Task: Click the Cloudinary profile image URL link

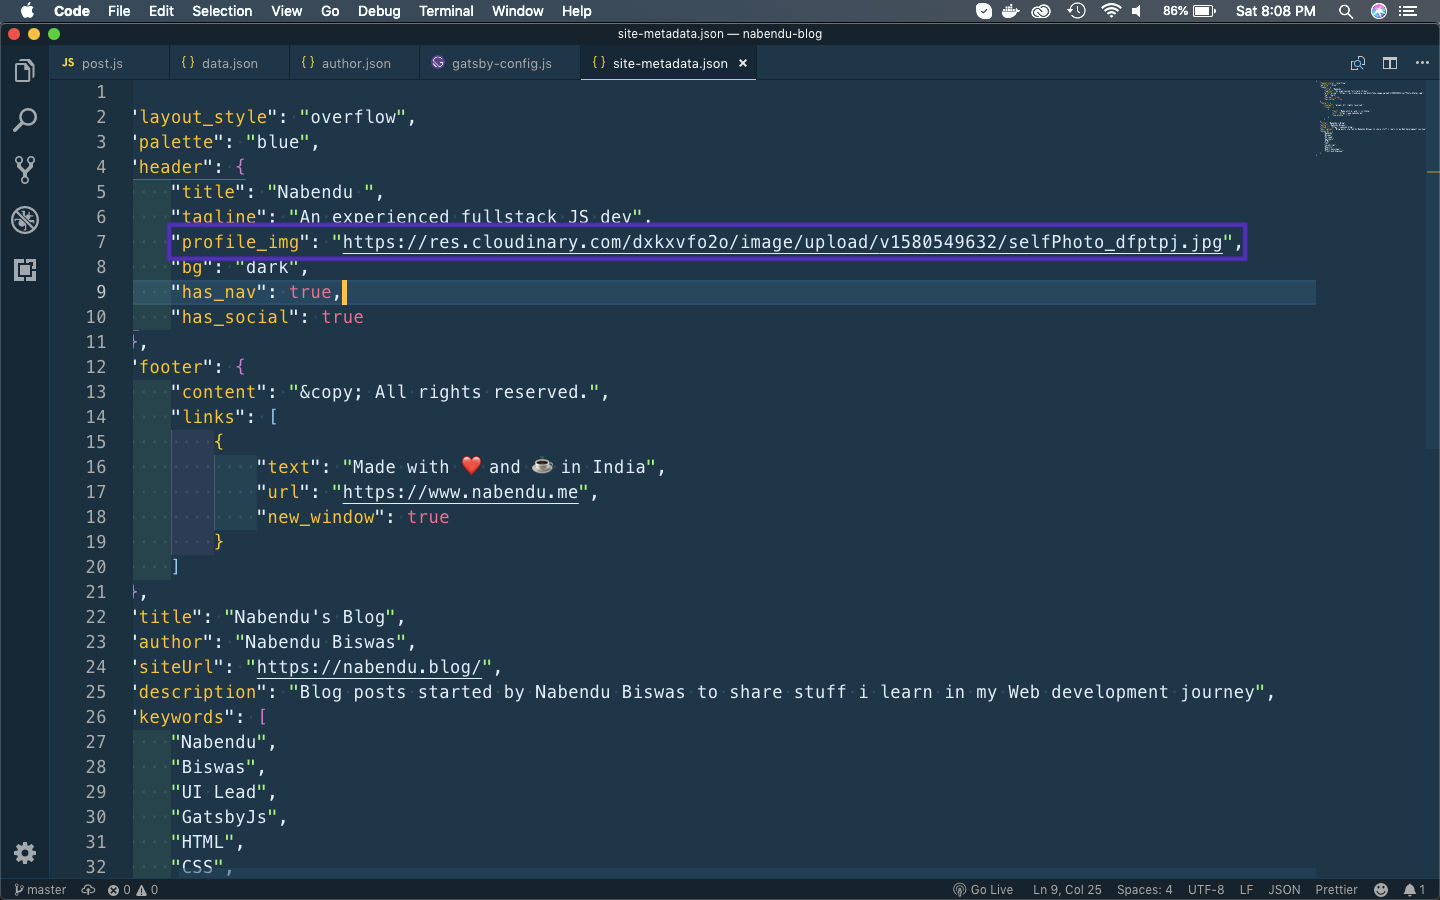Action: [x=782, y=242]
